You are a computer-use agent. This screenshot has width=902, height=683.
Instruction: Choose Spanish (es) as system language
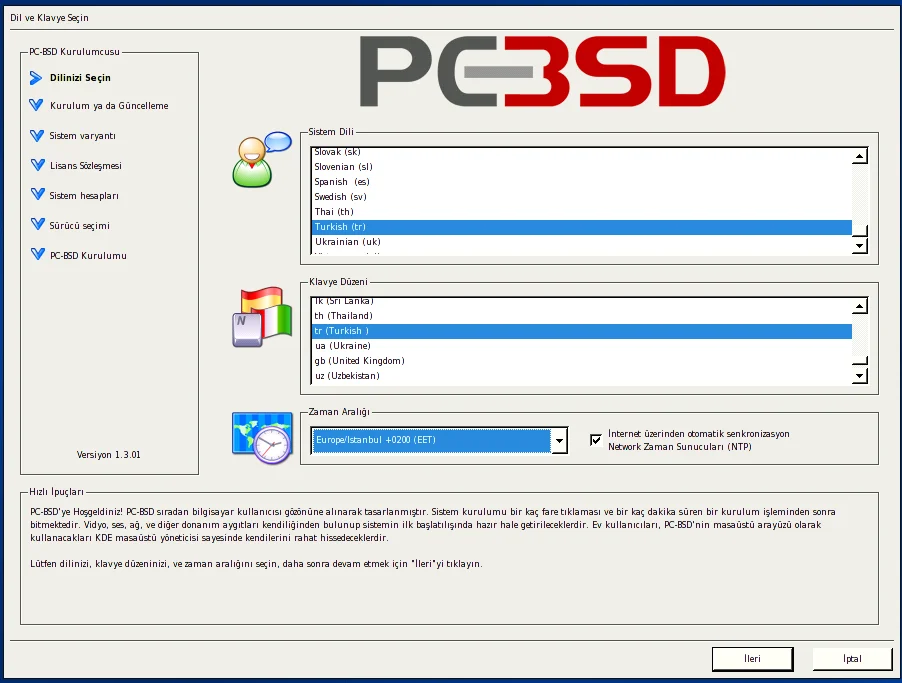tap(582, 182)
